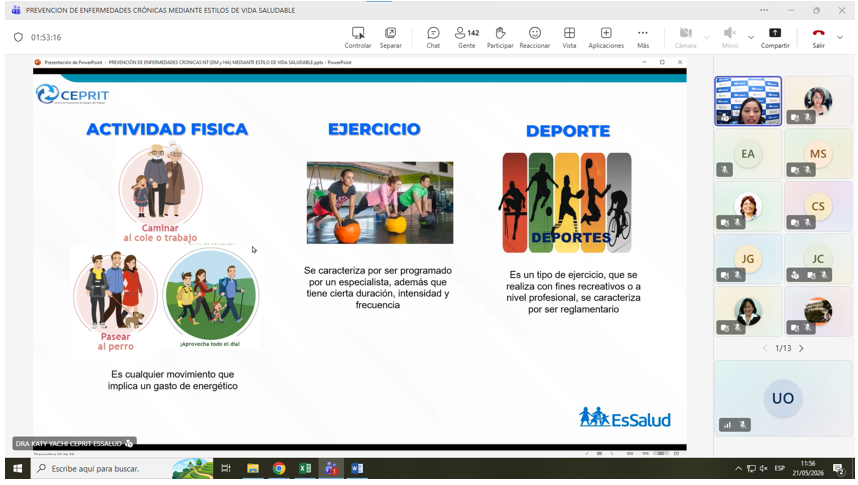Viewport: 858px width, 485px height.
Task: Open Word from taskbar
Action: point(357,469)
